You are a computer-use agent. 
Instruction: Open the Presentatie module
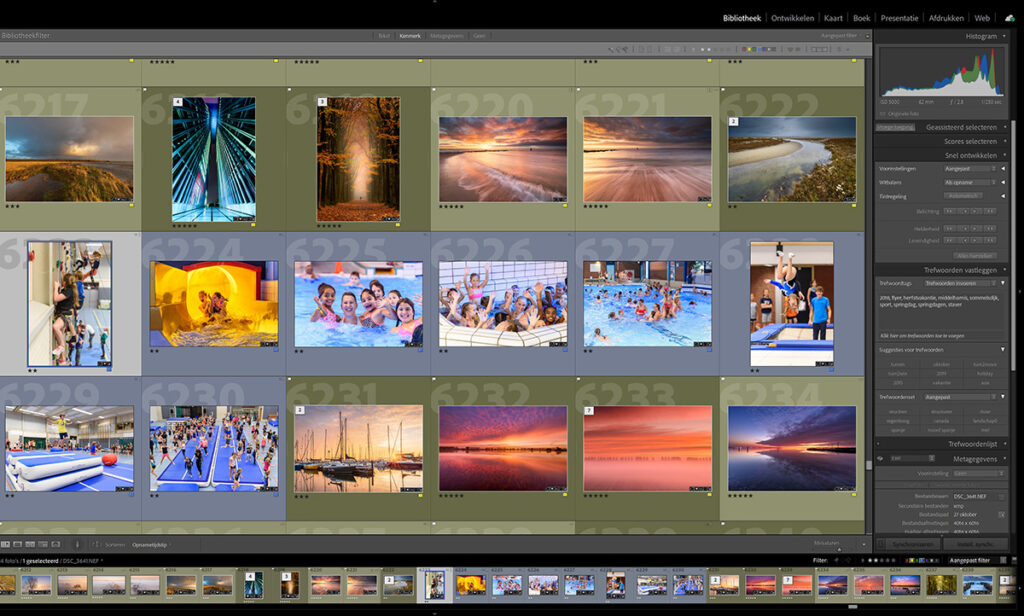899,18
